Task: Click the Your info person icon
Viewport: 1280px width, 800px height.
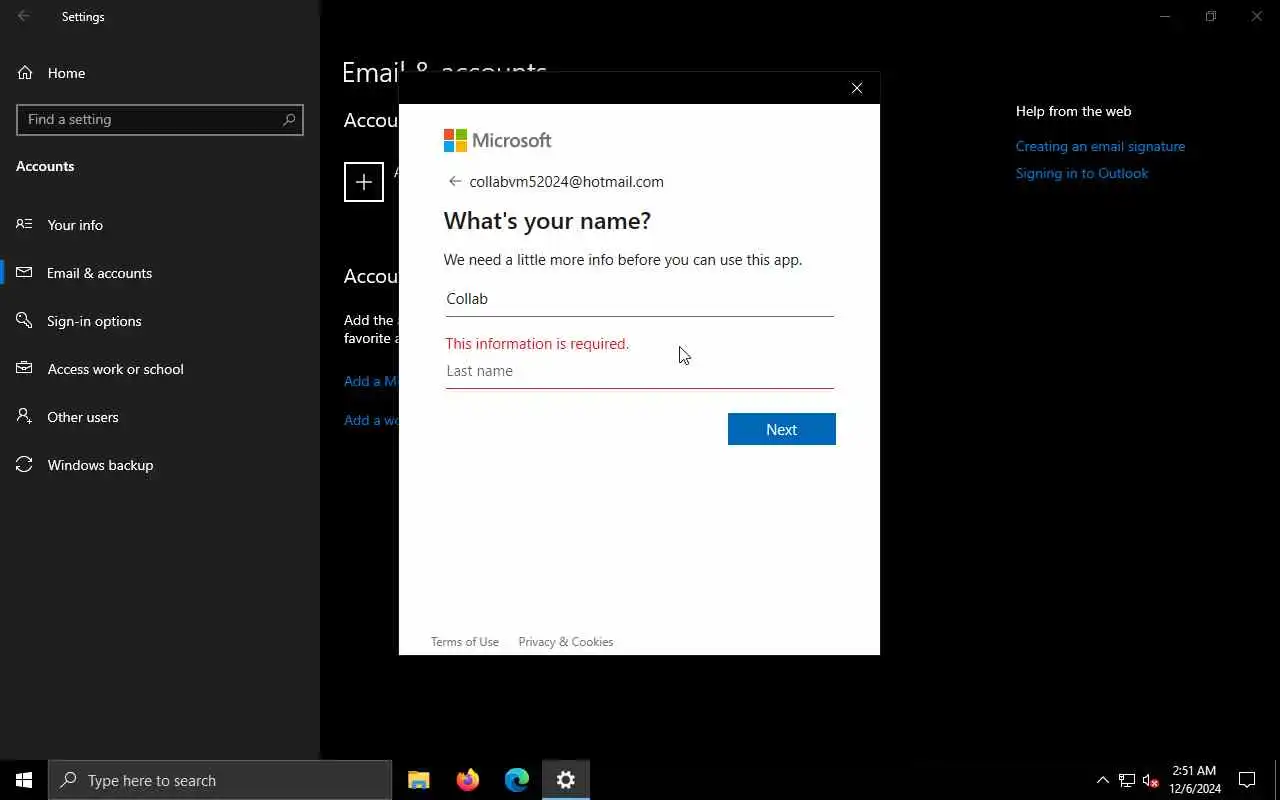Action: coord(25,224)
